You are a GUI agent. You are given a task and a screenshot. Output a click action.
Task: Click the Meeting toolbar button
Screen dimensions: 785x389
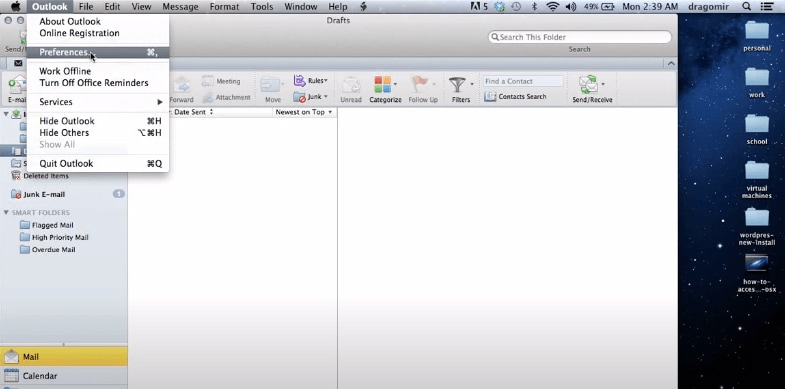221,81
